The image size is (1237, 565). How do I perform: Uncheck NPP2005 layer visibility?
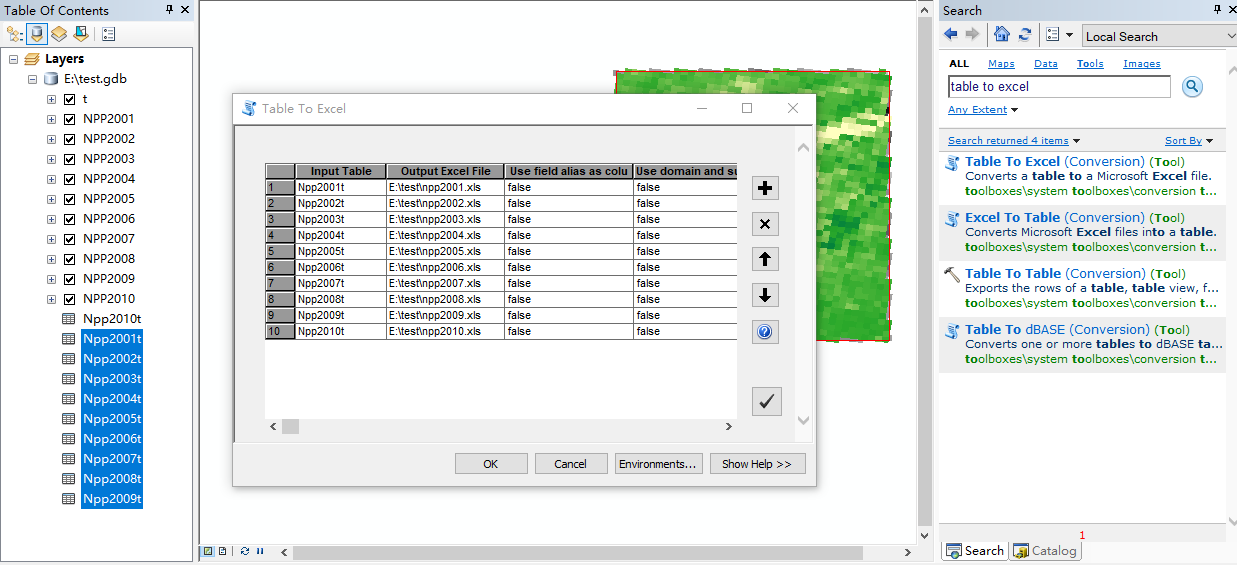[x=69, y=199]
